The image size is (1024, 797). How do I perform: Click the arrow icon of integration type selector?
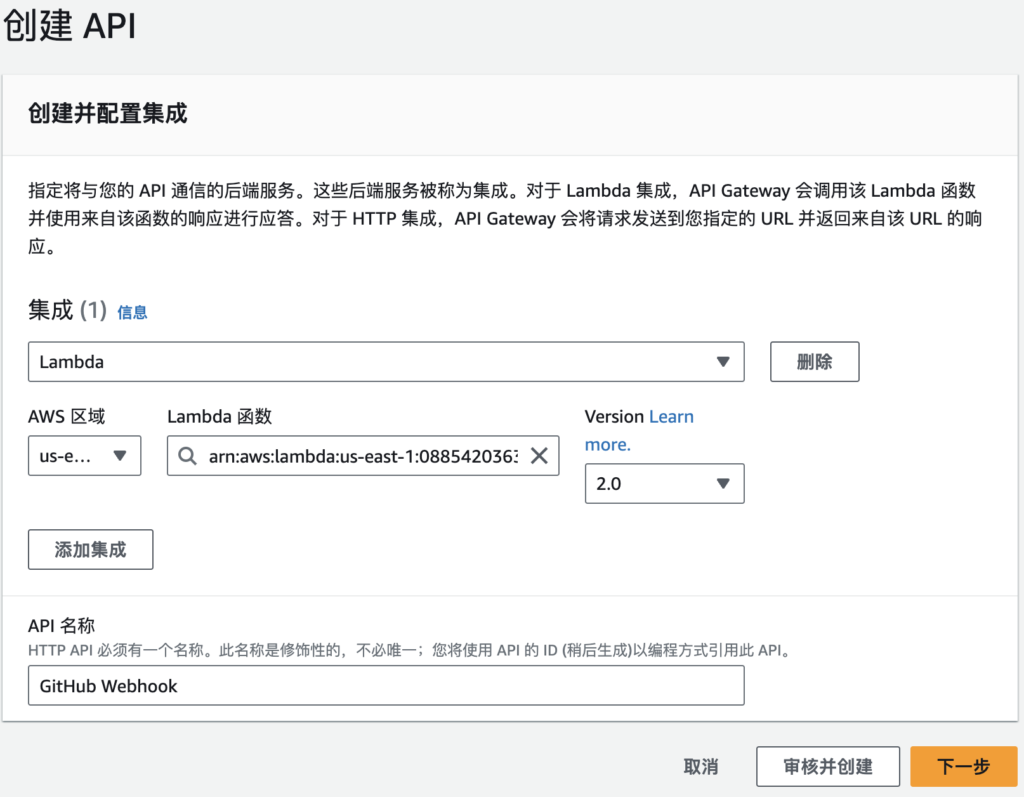(x=723, y=362)
